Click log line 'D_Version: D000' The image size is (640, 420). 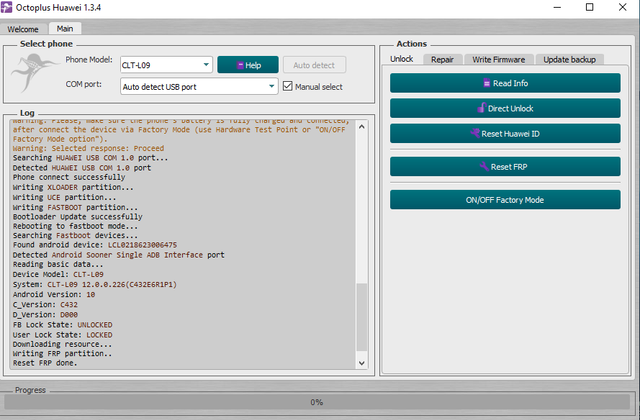(45, 315)
